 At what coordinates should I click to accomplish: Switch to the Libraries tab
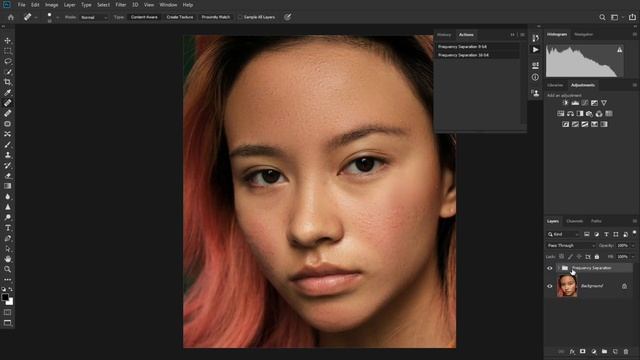(x=555, y=85)
